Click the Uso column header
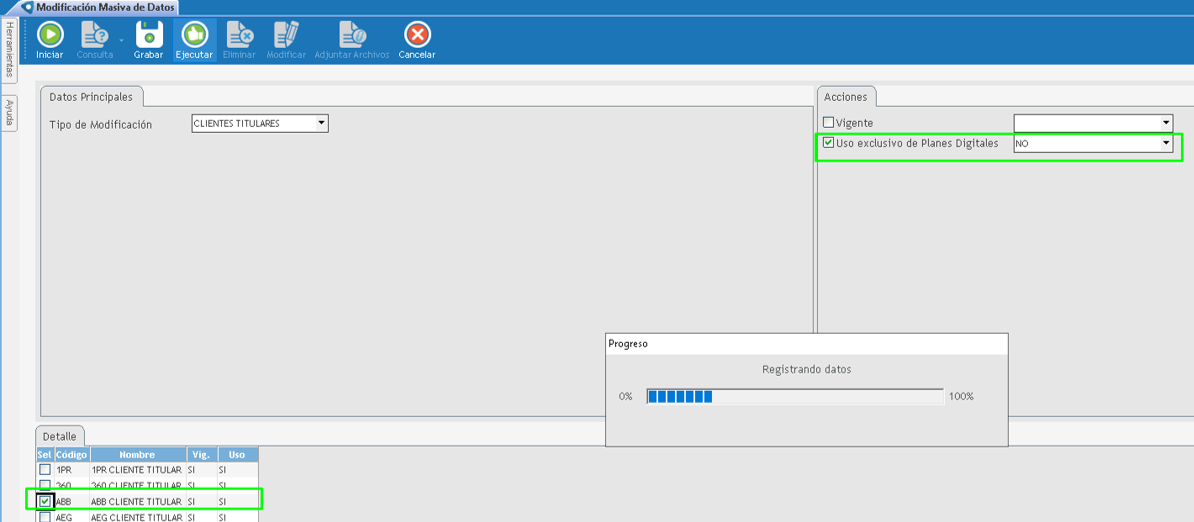The height and width of the screenshot is (522, 1194). pyautogui.click(x=237, y=454)
